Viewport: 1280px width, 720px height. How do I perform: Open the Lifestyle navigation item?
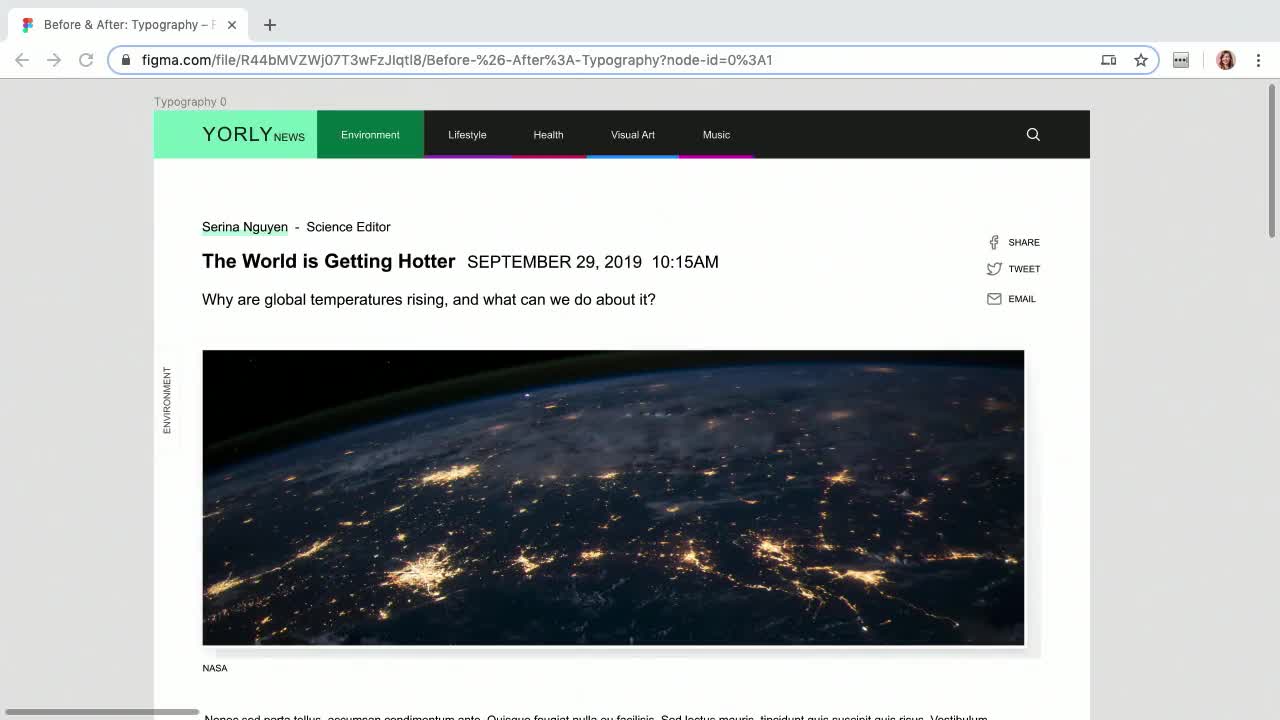[x=467, y=135]
